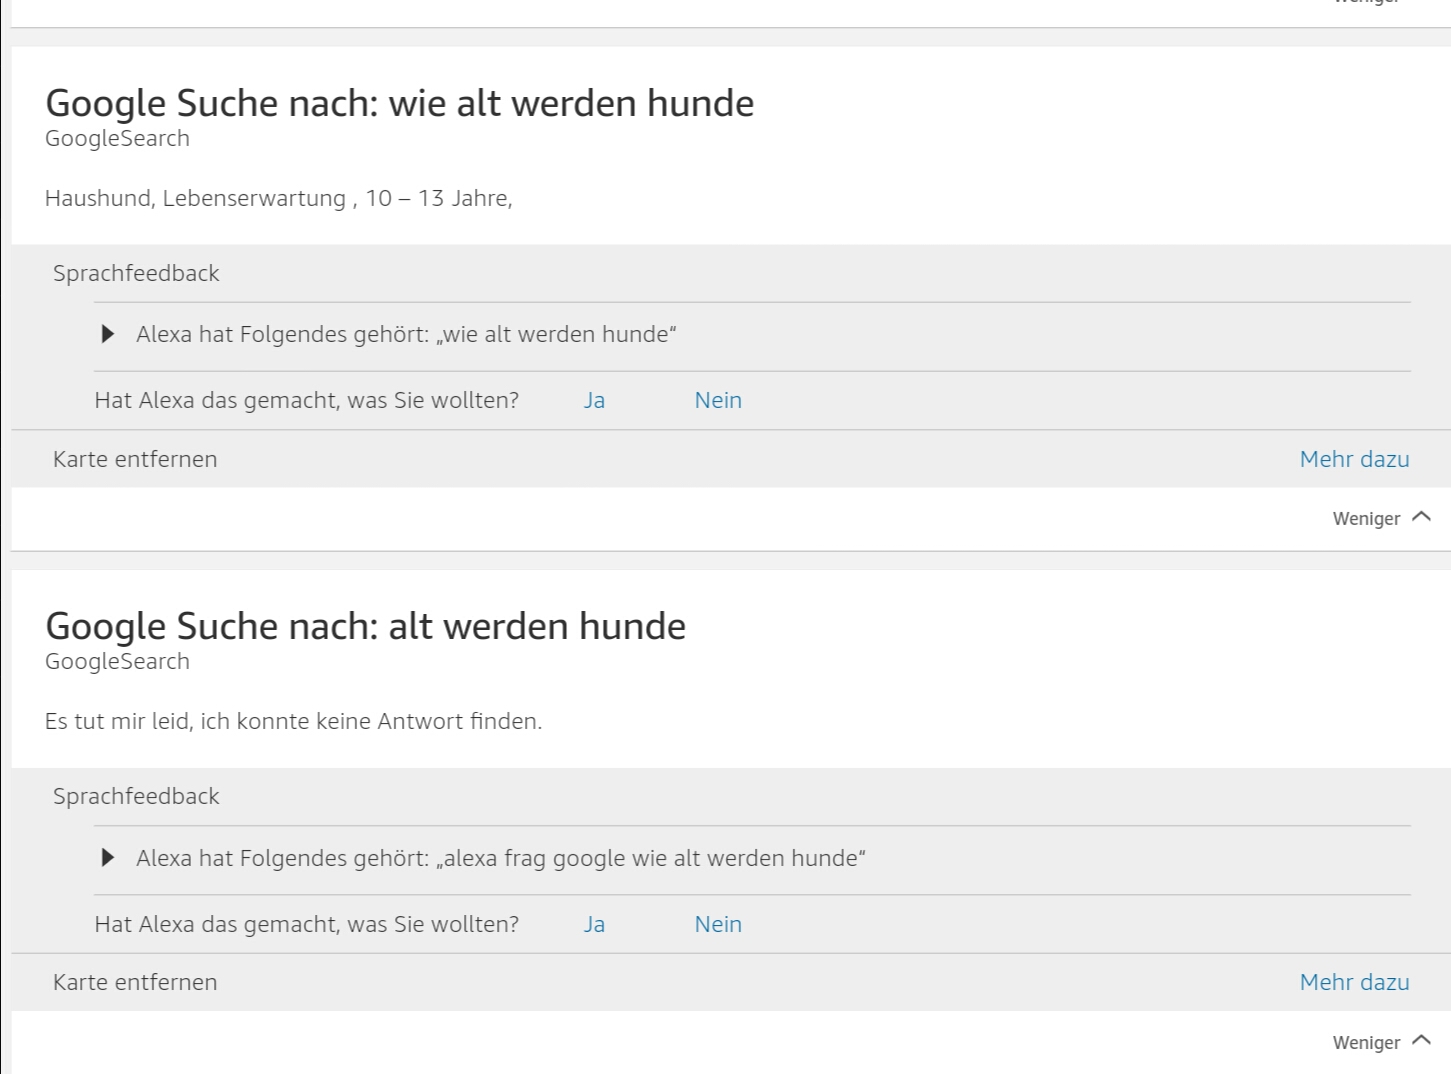The width and height of the screenshot is (1451, 1074).
Task: Click GoogleSearch skill name under first card title
Action: click(117, 139)
